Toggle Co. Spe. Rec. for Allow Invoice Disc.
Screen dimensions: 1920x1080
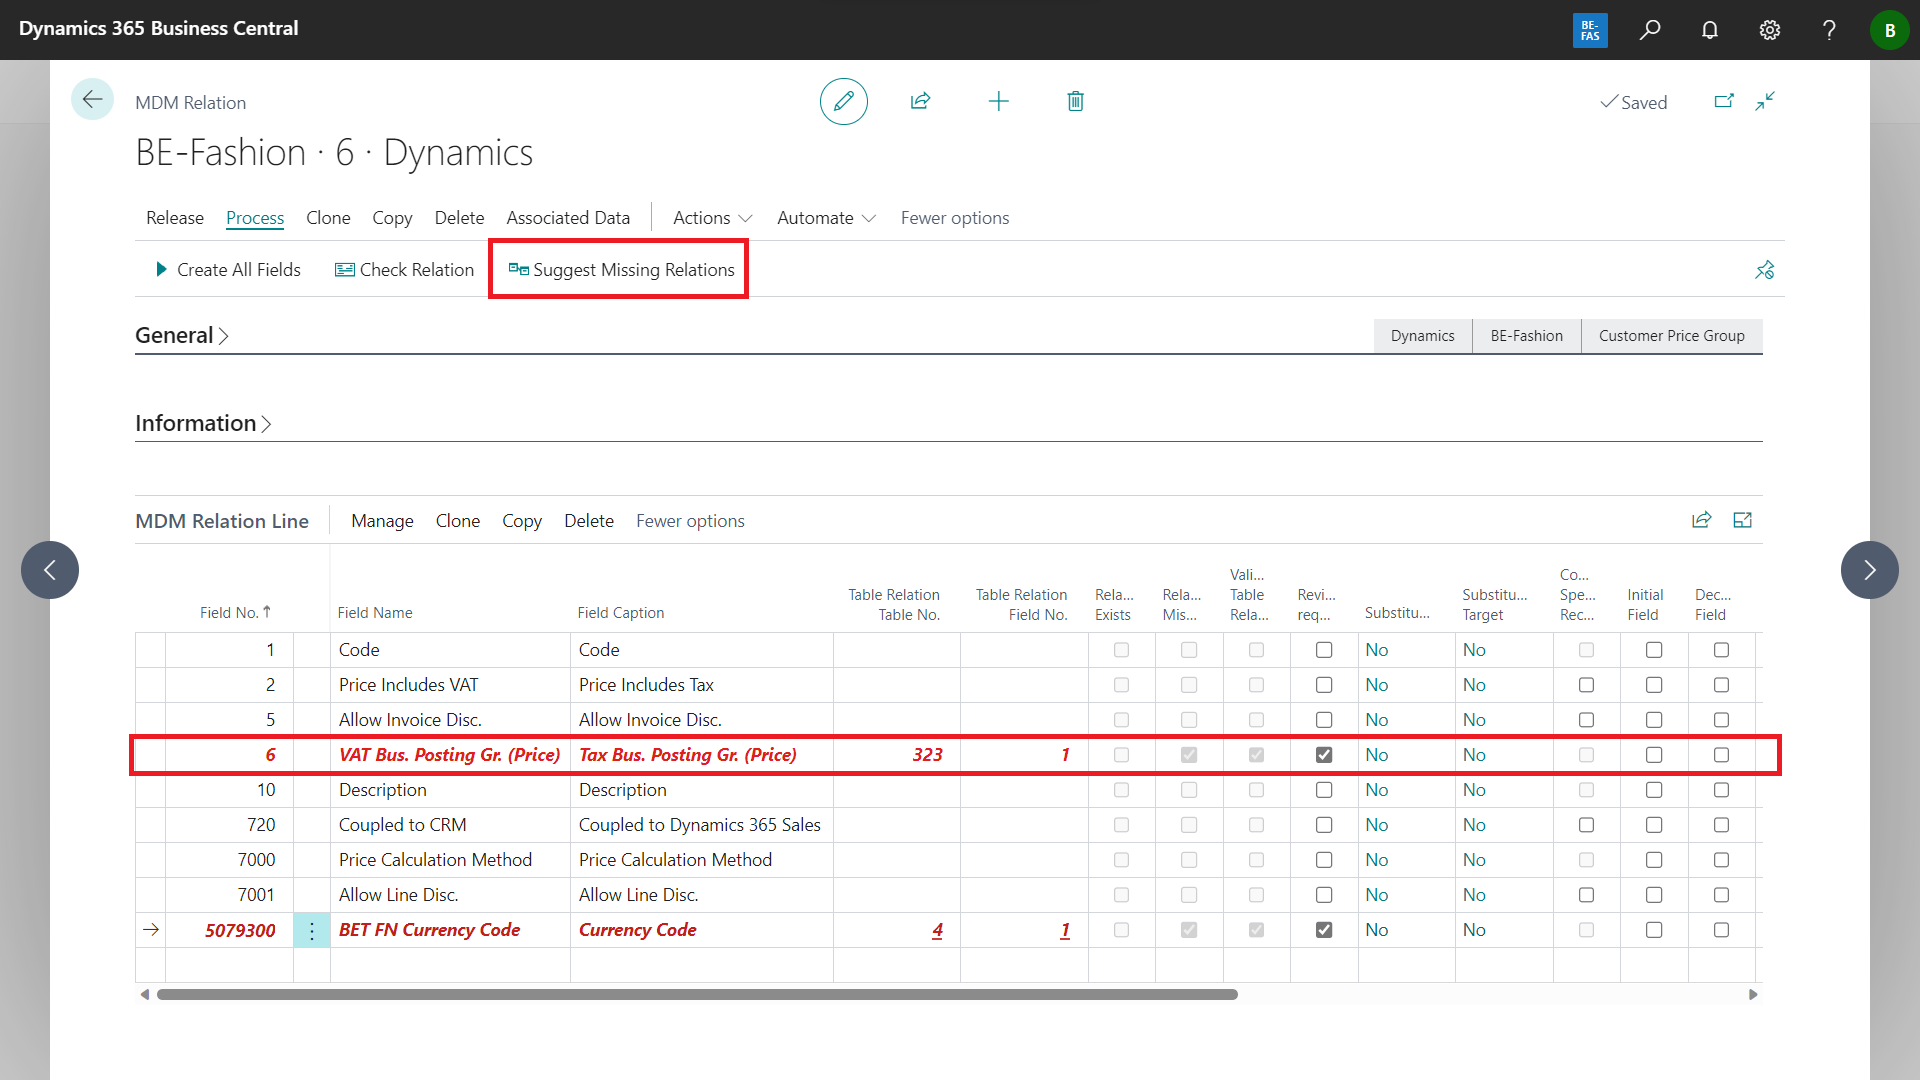click(x=1586, y=720)
